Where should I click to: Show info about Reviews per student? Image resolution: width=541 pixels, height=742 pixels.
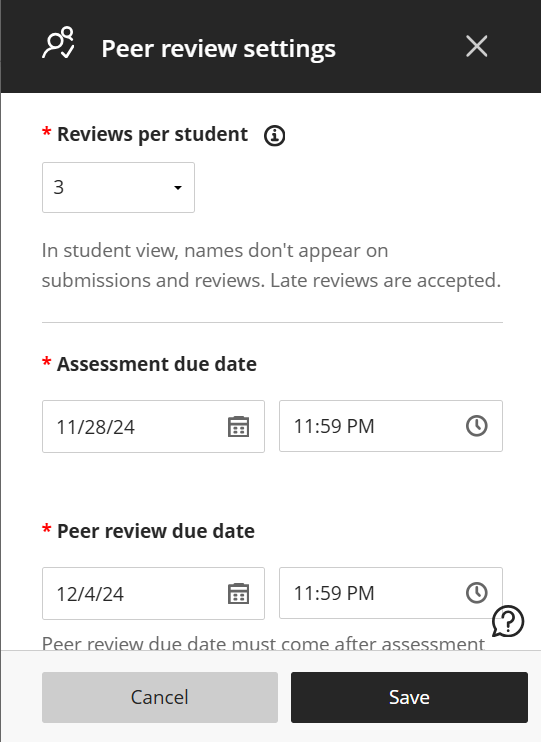coord(275,136)
